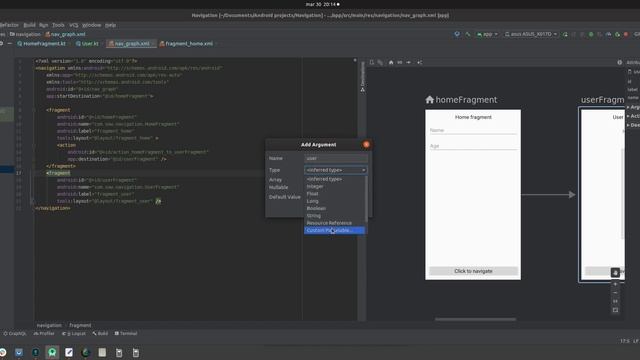Select Resource Reference in the type list
This screenshot has height=360, width=640.
(x=335, y=223)
